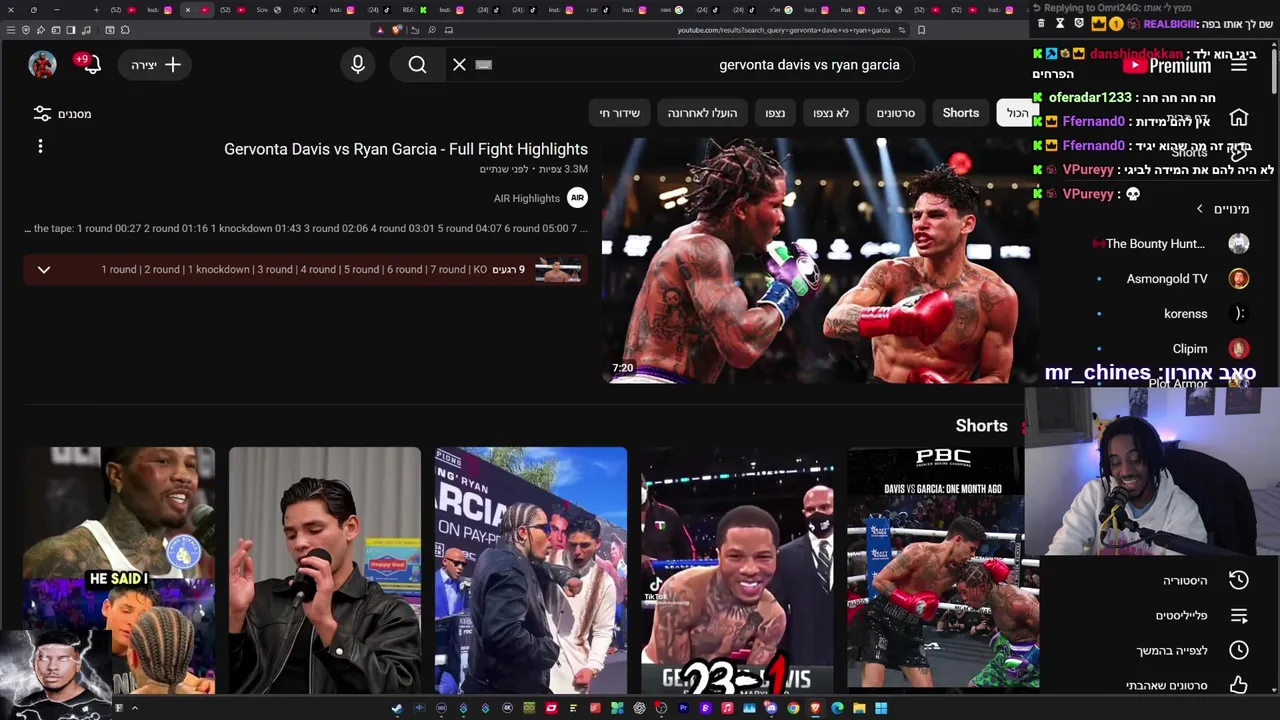This screenshot has width=1280, height=720.
Task: Open History via its clock icon
Action: tap(1239, 580)
